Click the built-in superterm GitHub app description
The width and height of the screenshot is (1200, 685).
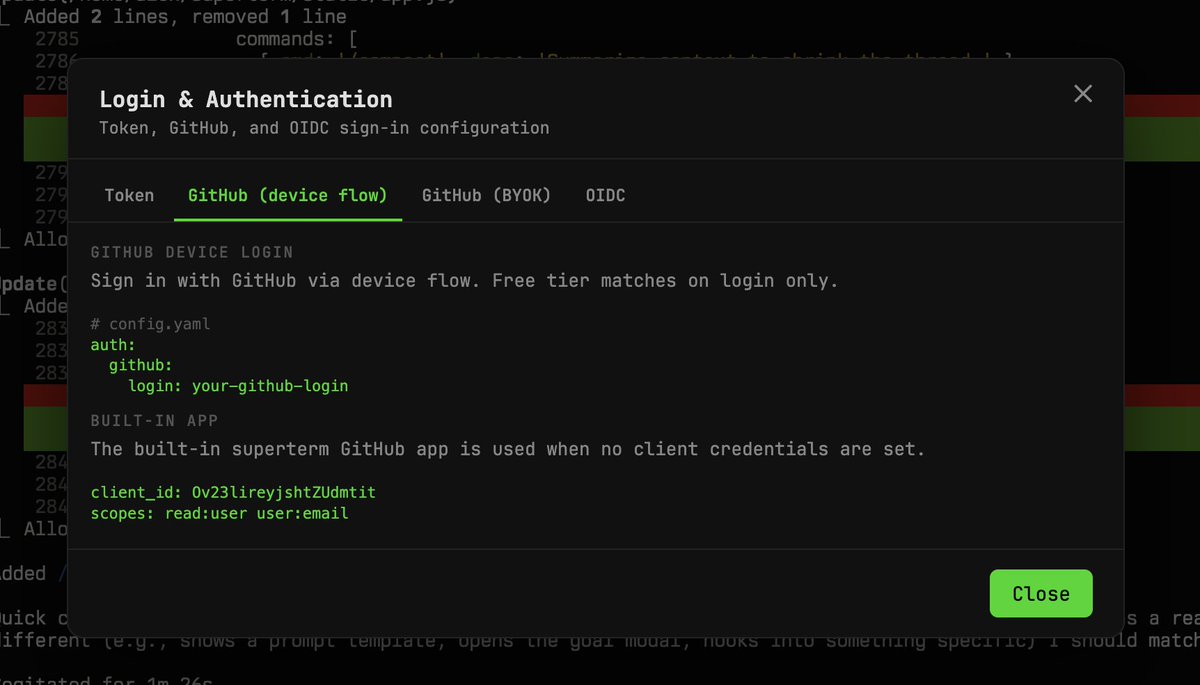[x=508, y=449]
